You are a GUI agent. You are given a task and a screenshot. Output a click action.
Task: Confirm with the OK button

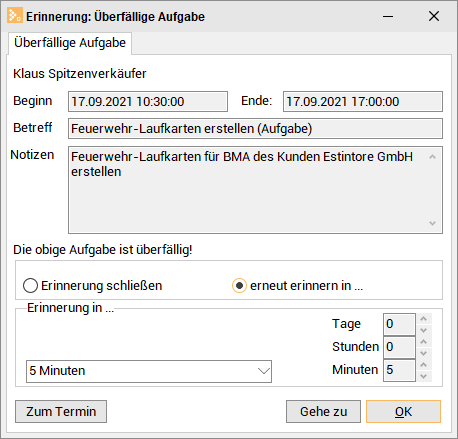(x=403, y=411)
